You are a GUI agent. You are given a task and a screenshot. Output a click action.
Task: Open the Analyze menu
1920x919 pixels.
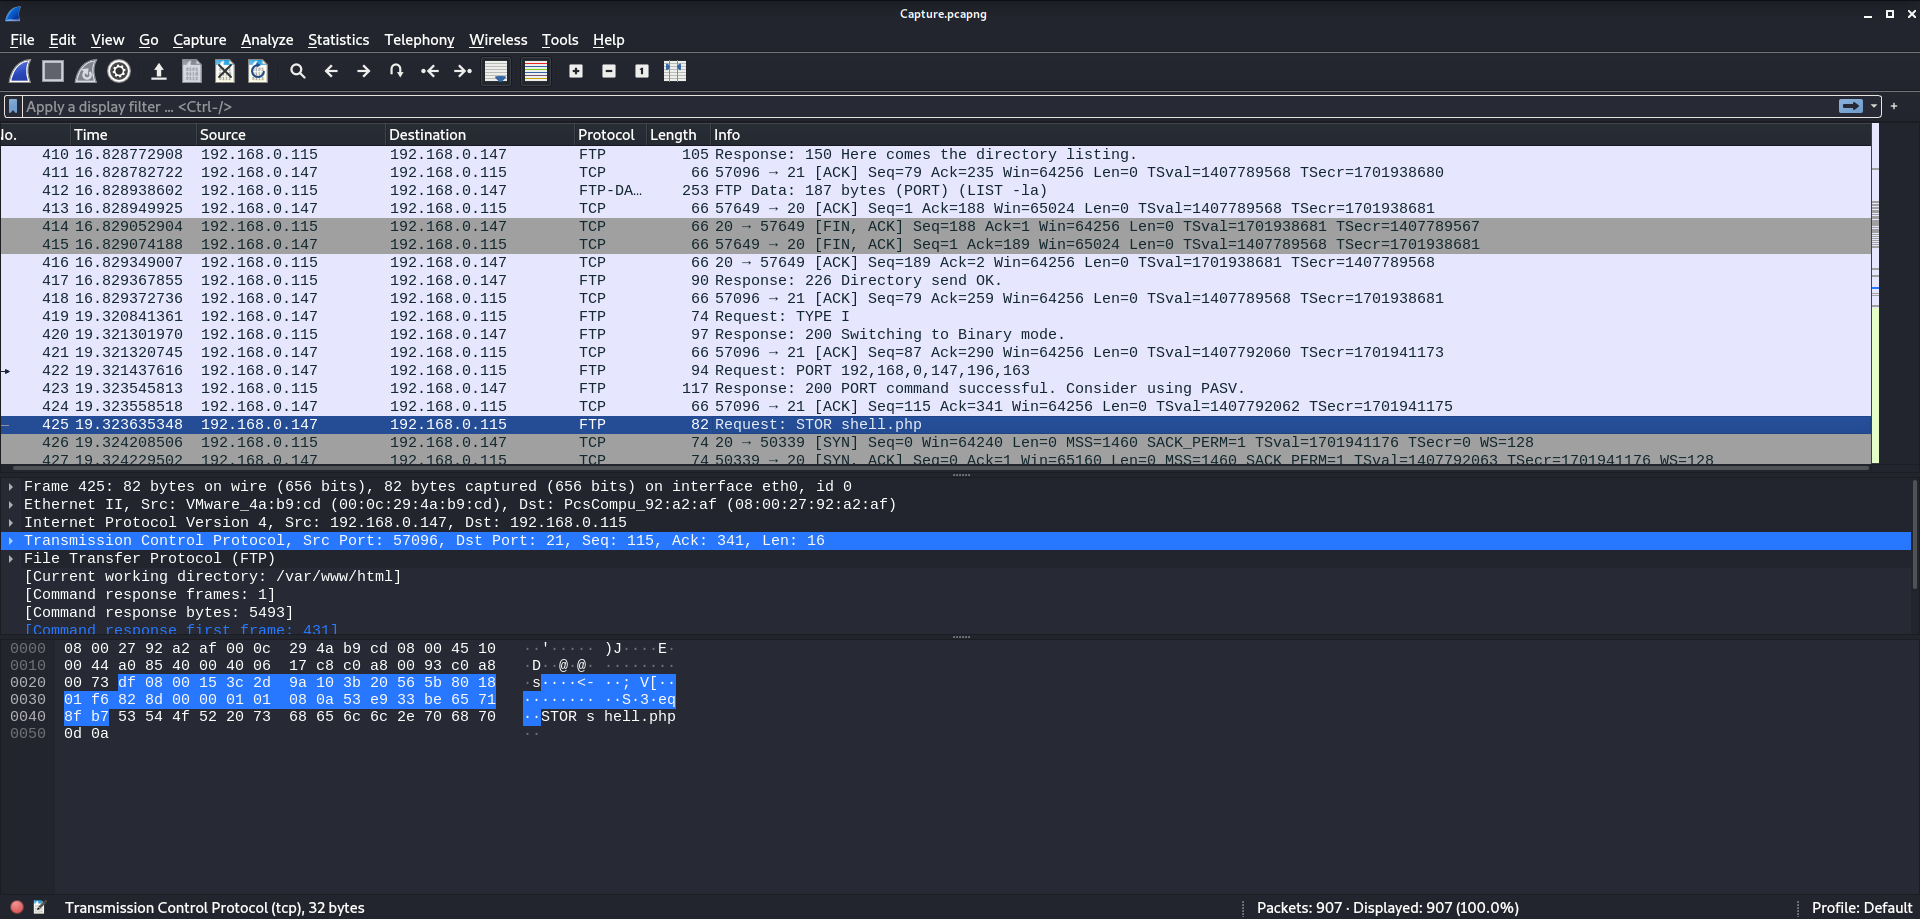point(267,40)
